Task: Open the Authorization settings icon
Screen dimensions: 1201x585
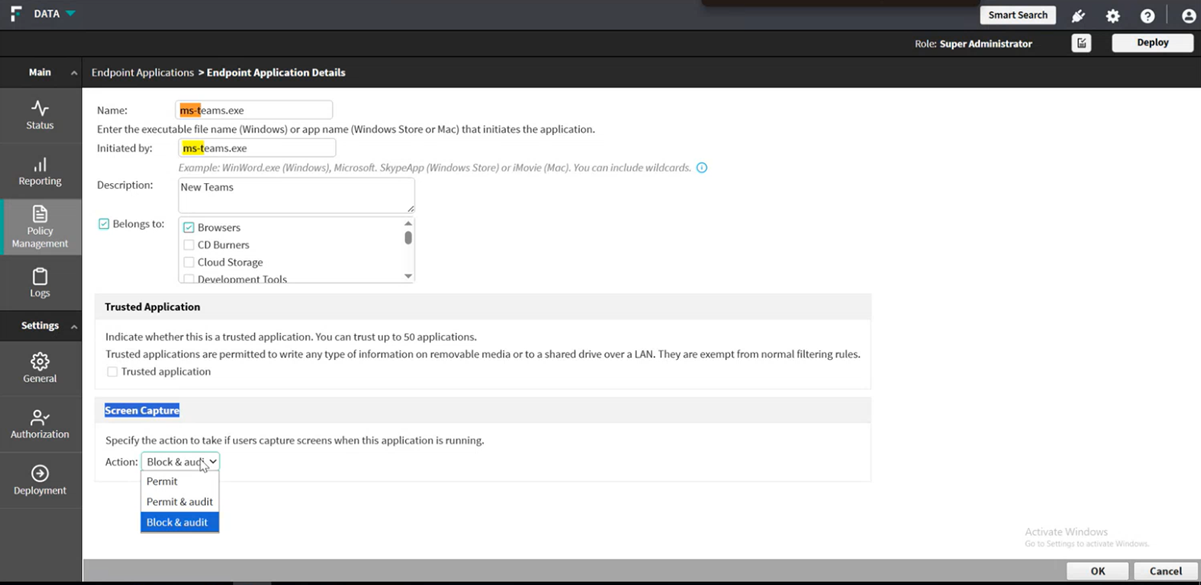Action: click(x=40, y=417)
